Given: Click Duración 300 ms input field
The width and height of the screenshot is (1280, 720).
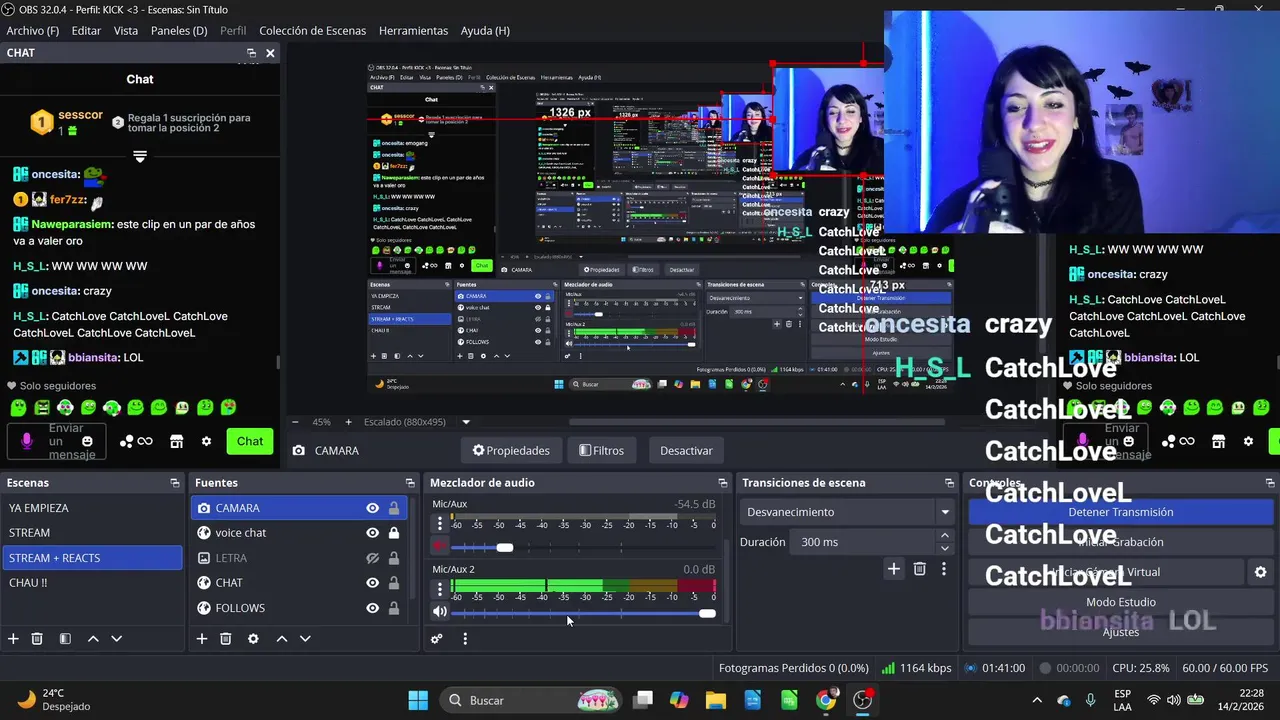Looking at the screenshot, I should point(863,542).
